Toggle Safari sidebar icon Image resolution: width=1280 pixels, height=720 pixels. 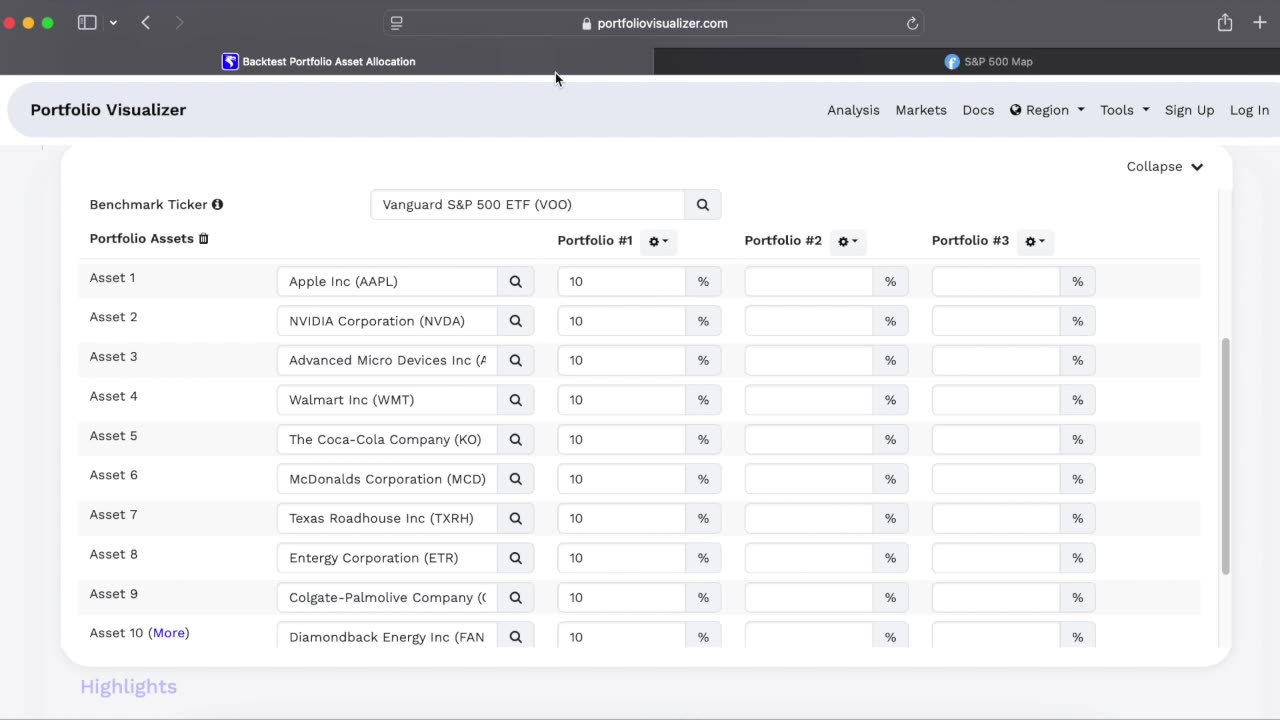coord(87,23)
